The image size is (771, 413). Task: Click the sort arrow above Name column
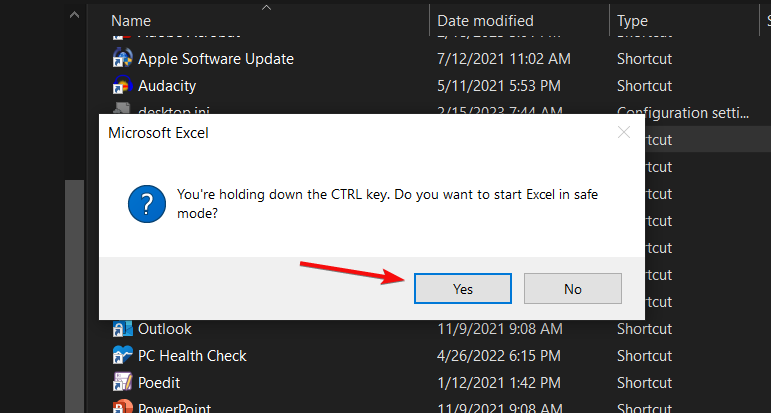tap(267, 8)
